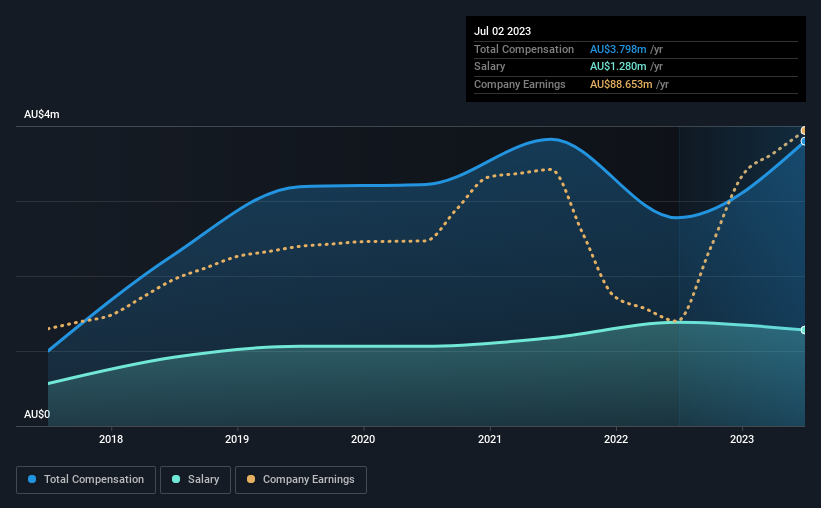Click the tooltip's Total Compensation row label
Image resolution: width=821 pixels, height=508 pixels.
click(x=524, y=49)
